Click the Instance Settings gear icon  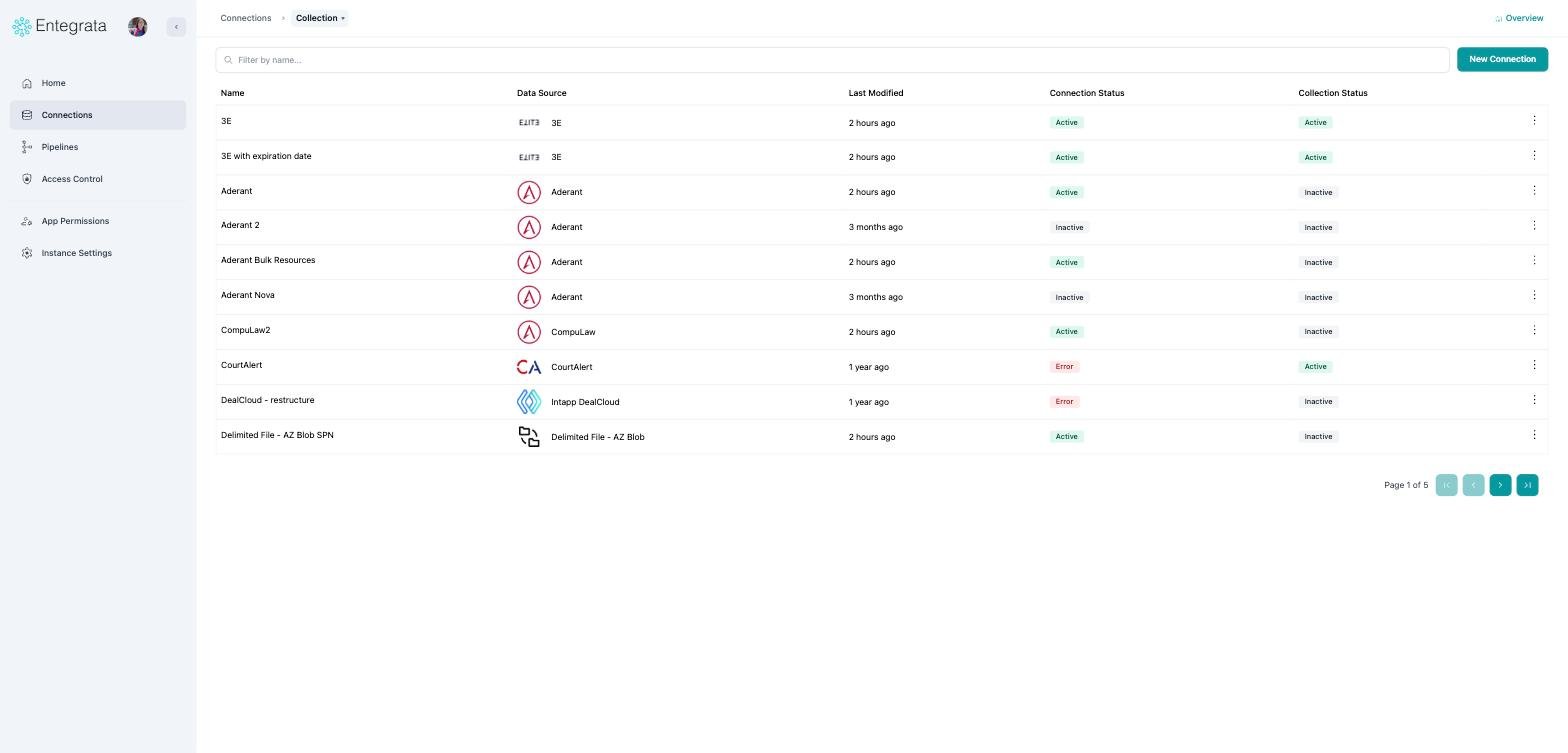27,253
